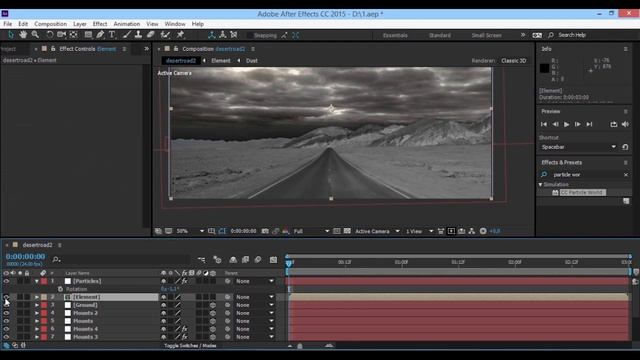Take snapshot with camera icon in viewer
Screen dimensions: 640x360
(x=265, y=231)
